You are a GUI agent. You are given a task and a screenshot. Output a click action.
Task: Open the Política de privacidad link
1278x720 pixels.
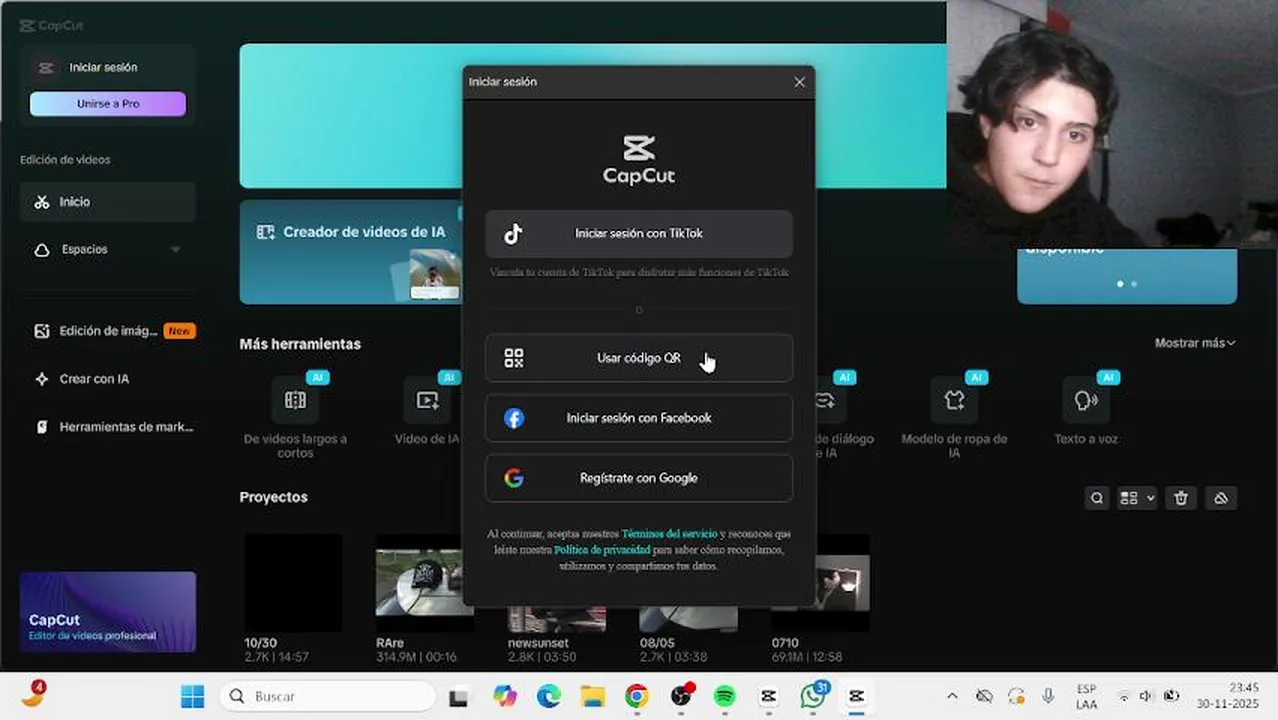pyautogui.click(x=602, y=550)
